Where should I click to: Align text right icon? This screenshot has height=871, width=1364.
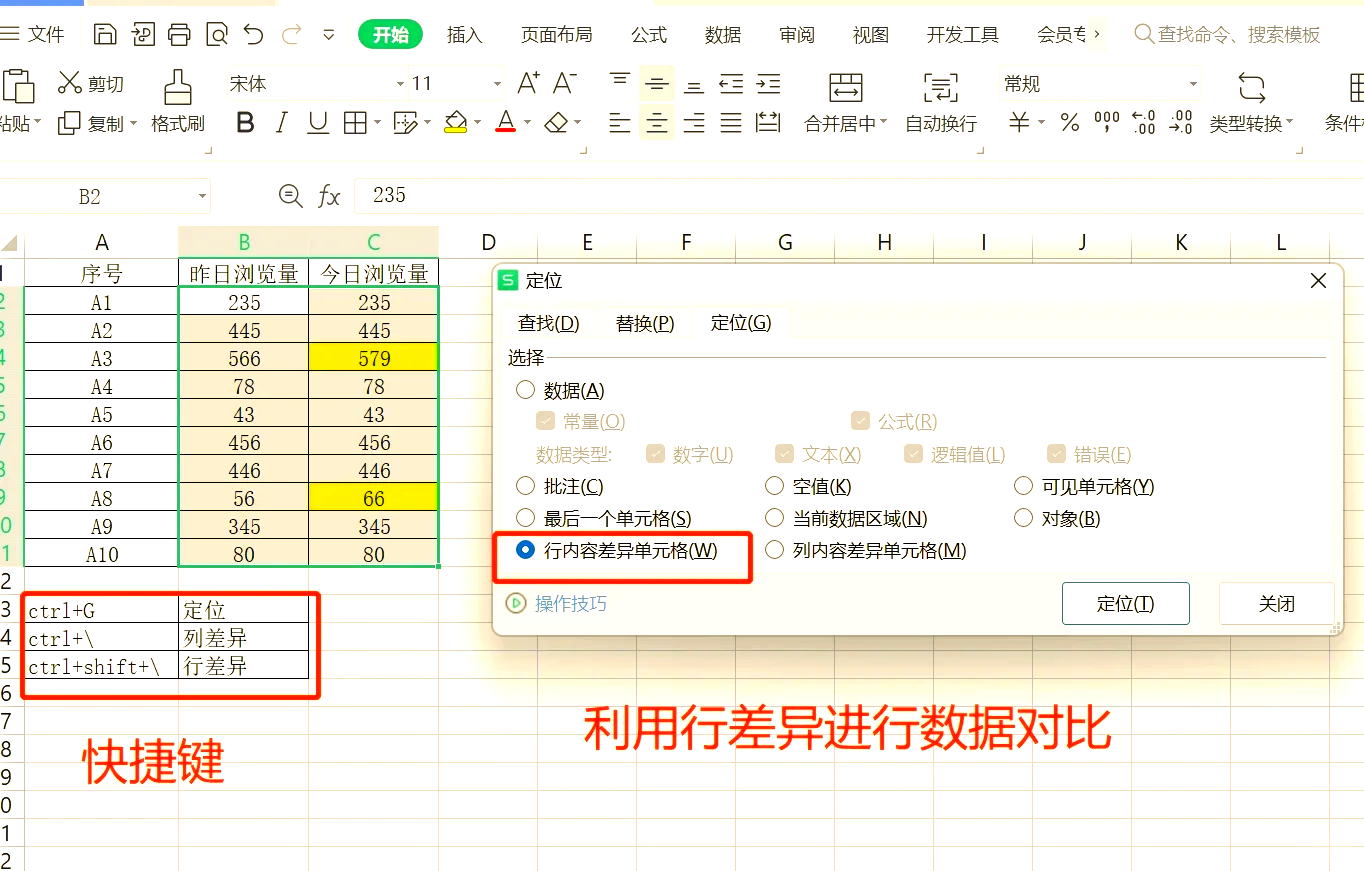(x=694, y=123)
